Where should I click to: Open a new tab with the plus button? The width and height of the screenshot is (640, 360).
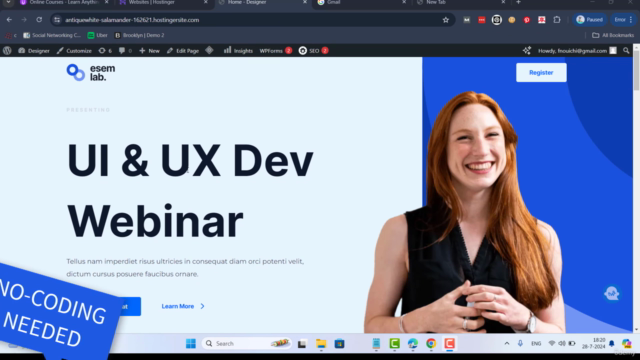518,2
